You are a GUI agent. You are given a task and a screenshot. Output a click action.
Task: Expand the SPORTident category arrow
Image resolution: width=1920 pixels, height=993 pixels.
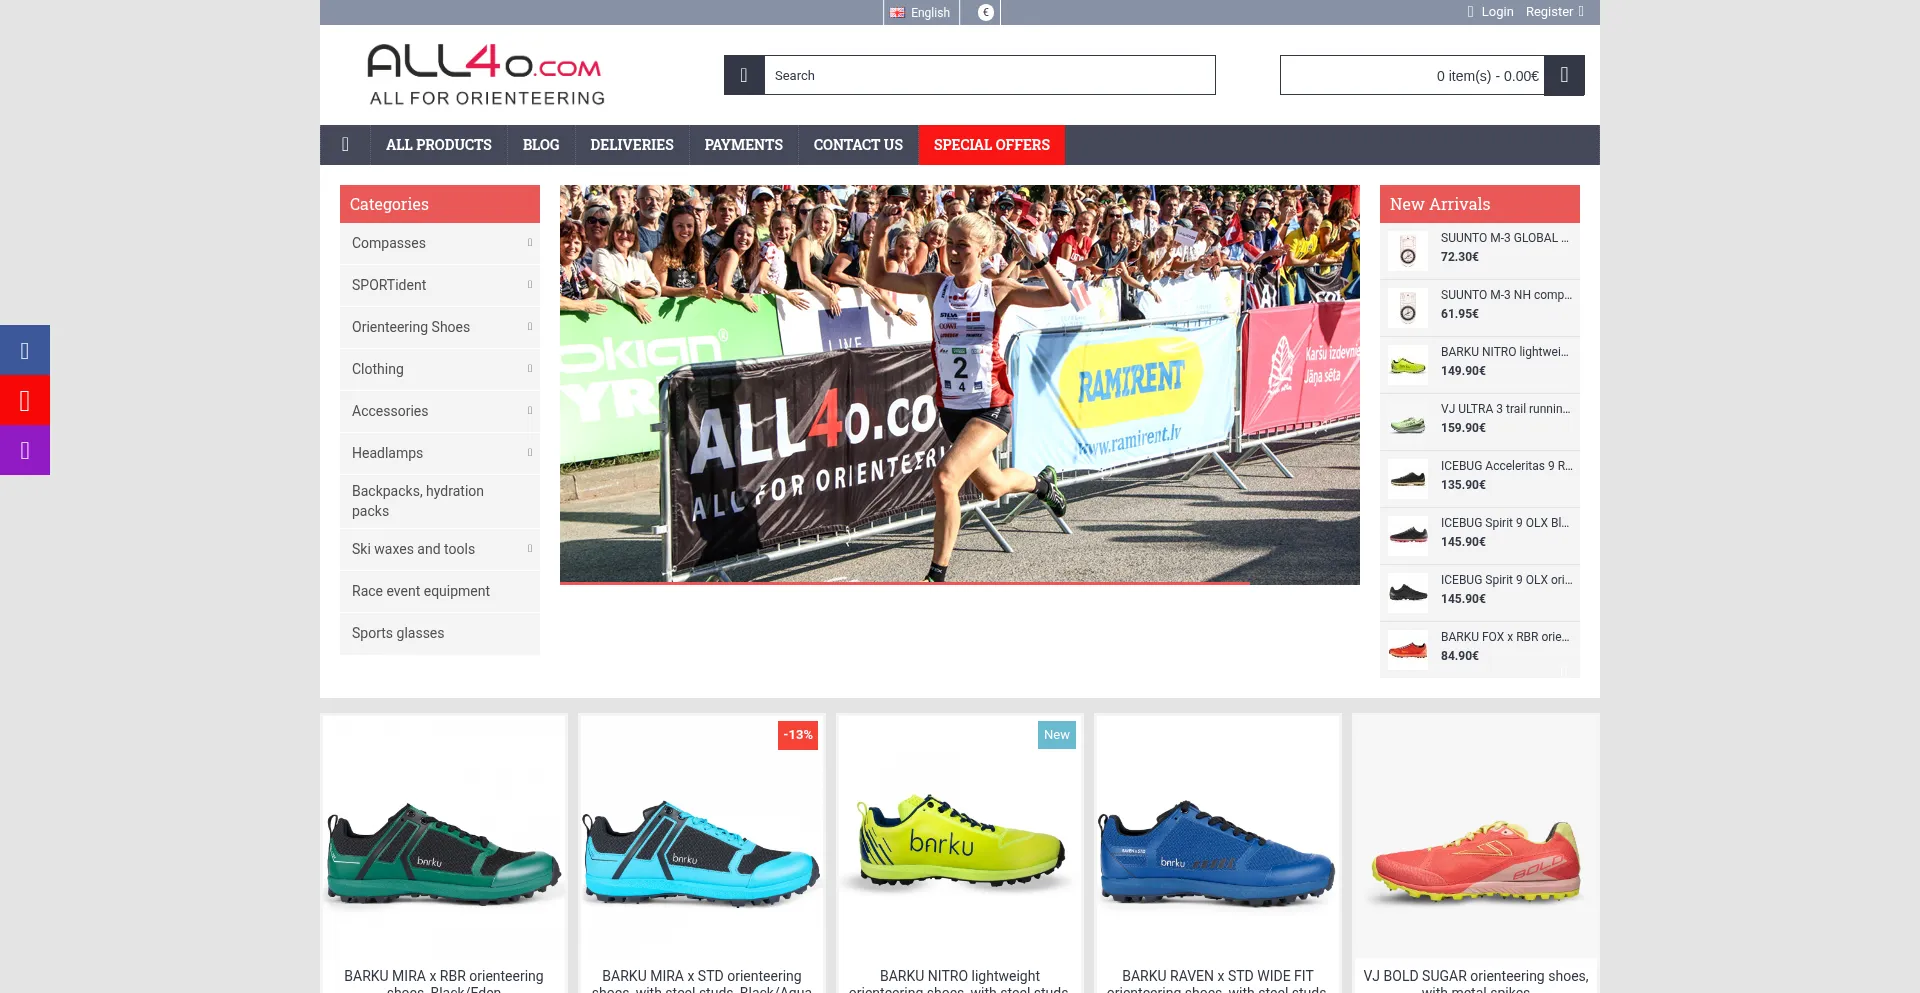tap(530, 285)
